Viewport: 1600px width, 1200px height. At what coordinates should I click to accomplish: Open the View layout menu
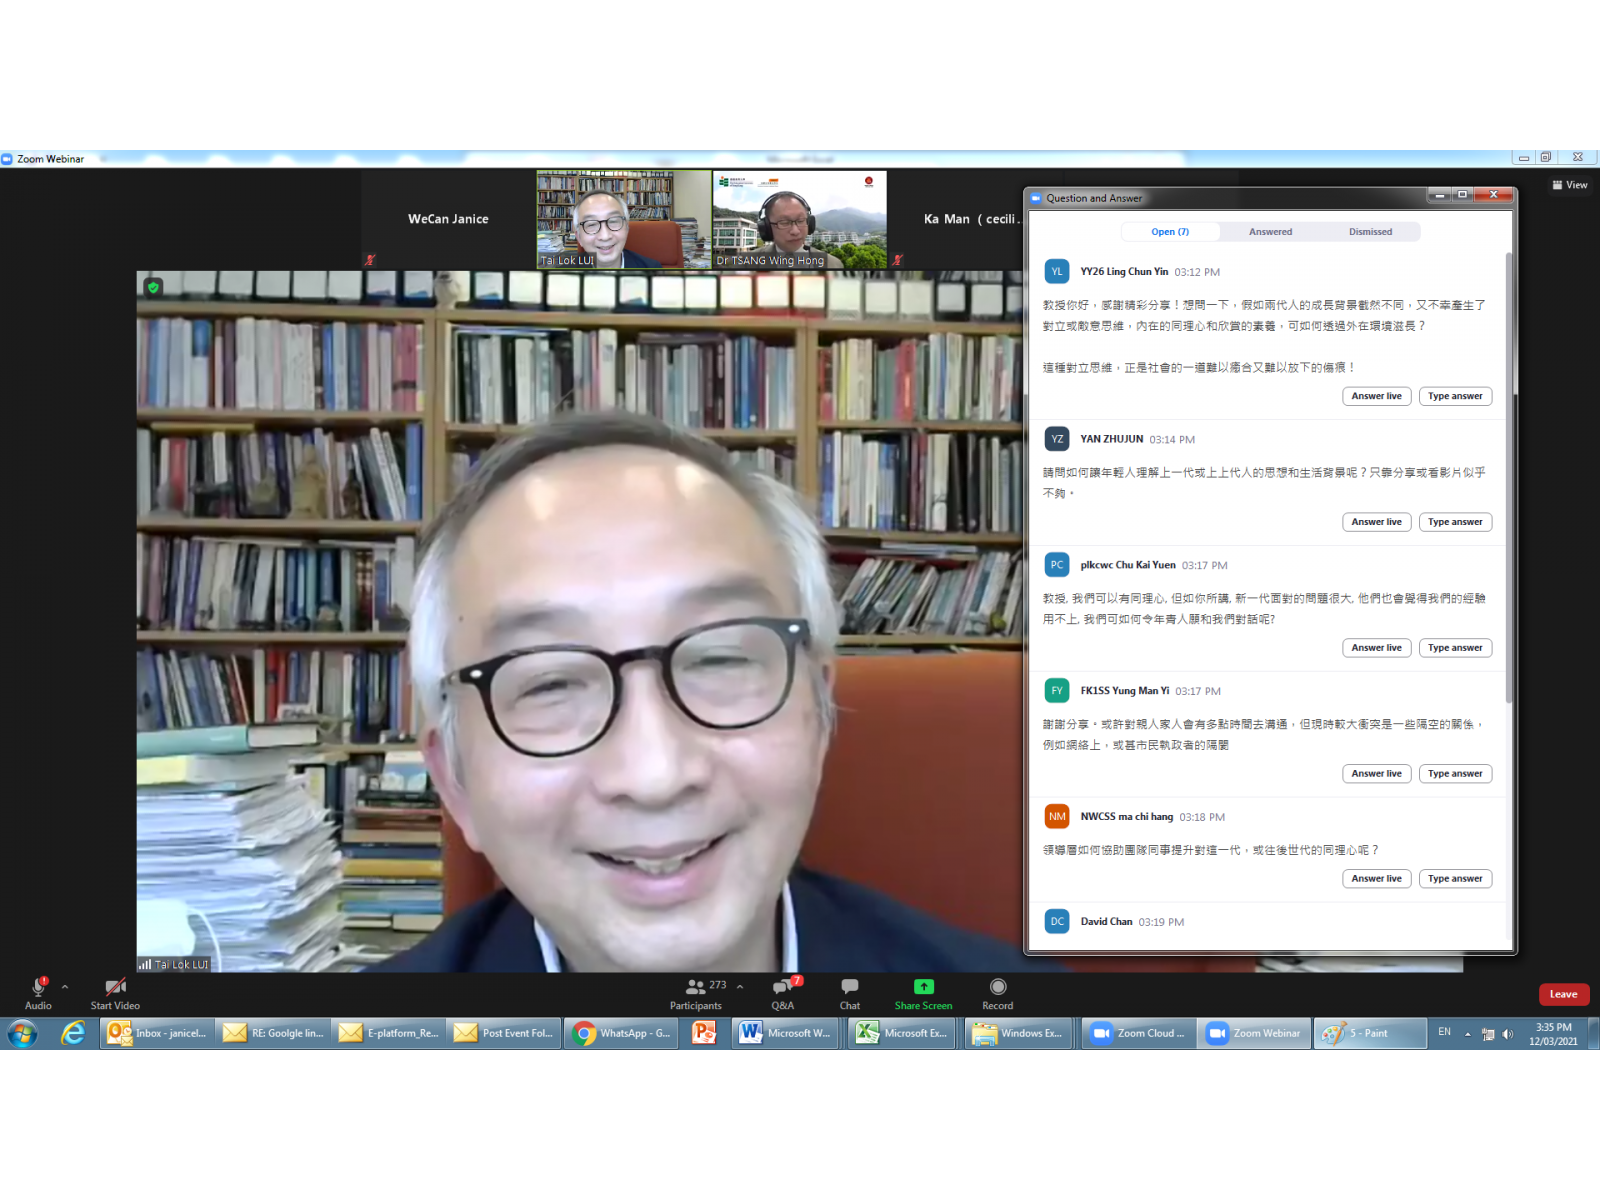click(x=1569, y=185)
